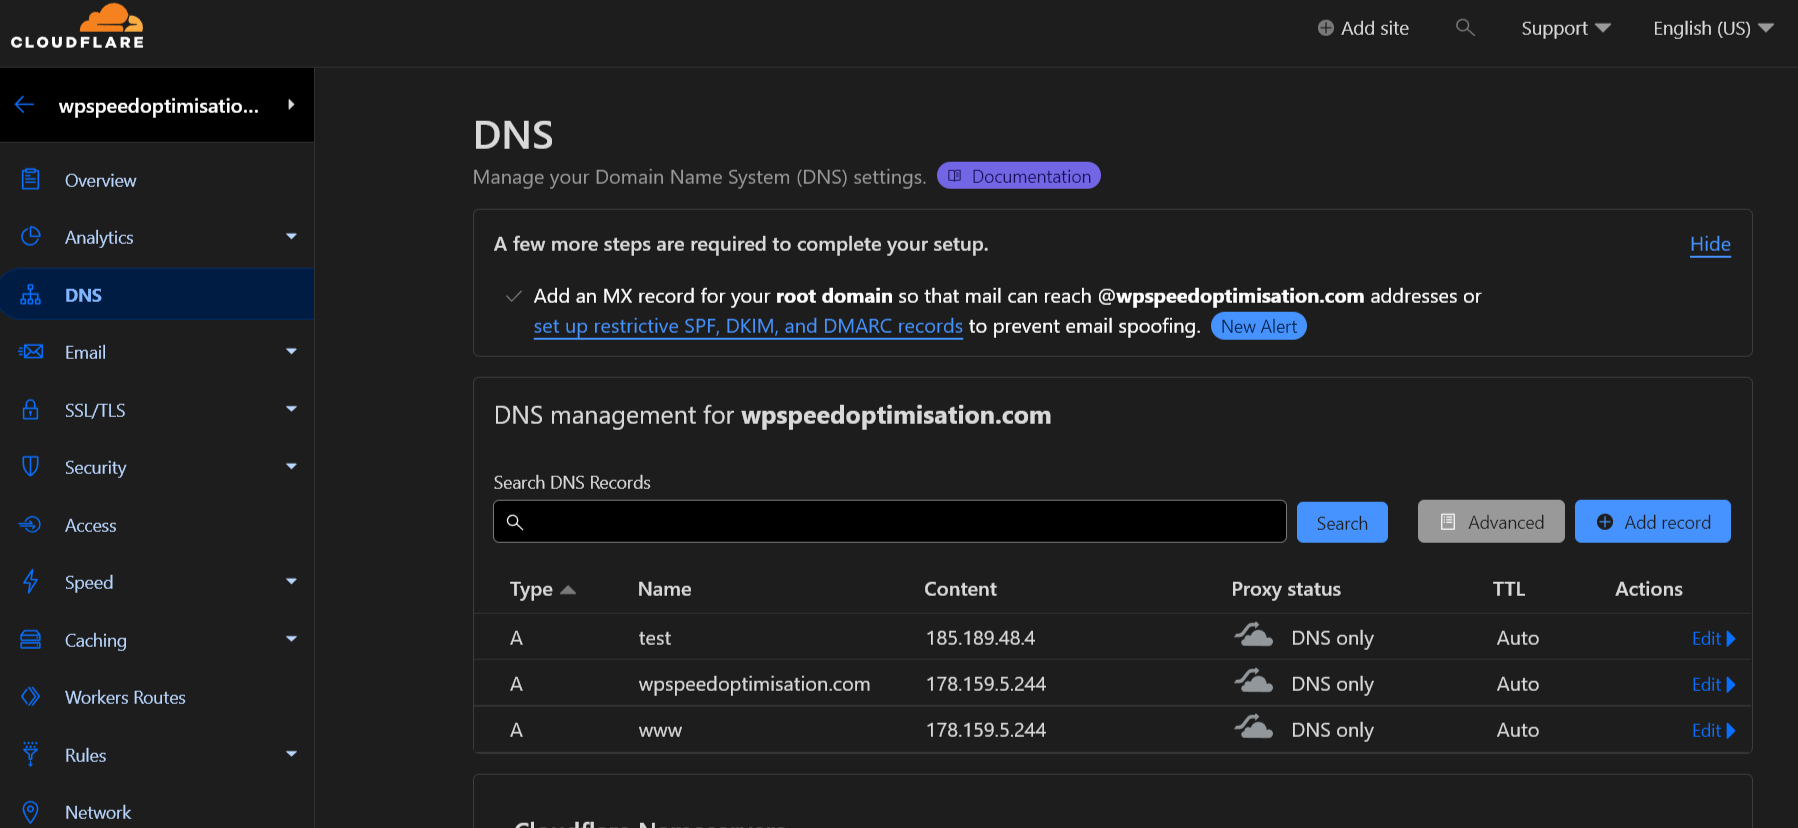Click the Access icon in sidebar
The image size is (1798, 828).
pyautogui.click(x=31, y=524)
